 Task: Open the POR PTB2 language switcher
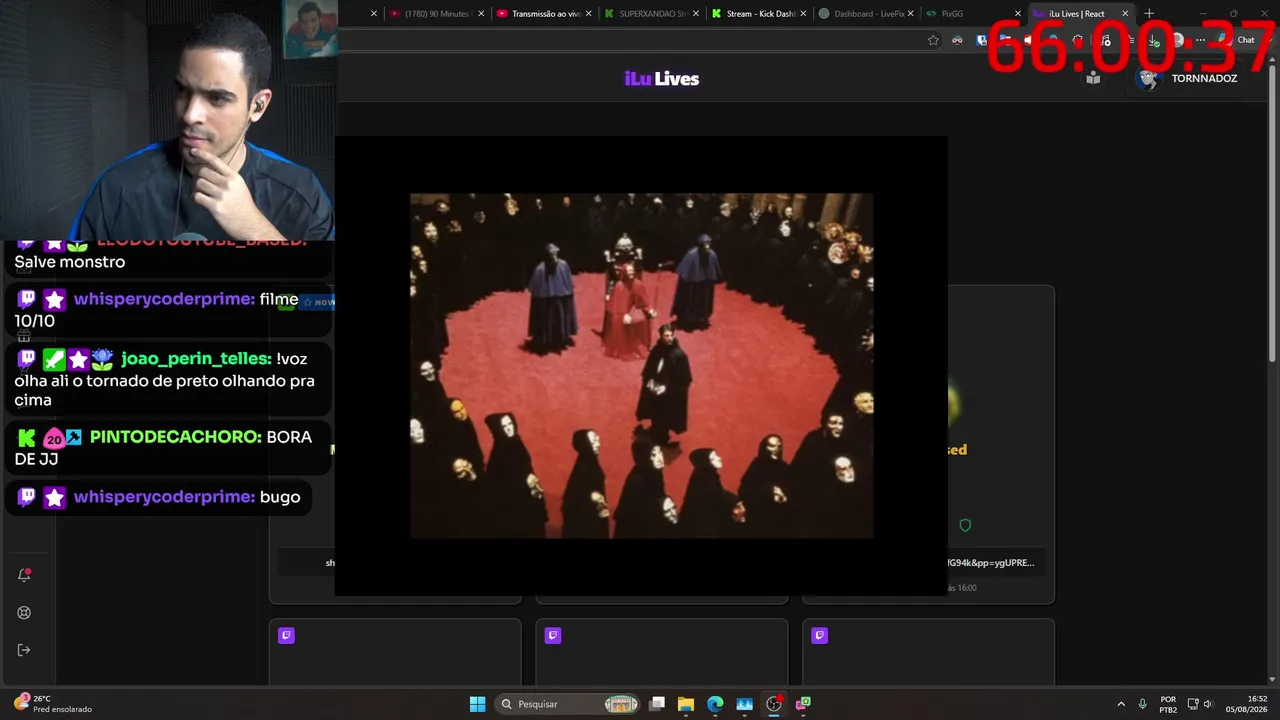click(1168, 704)
